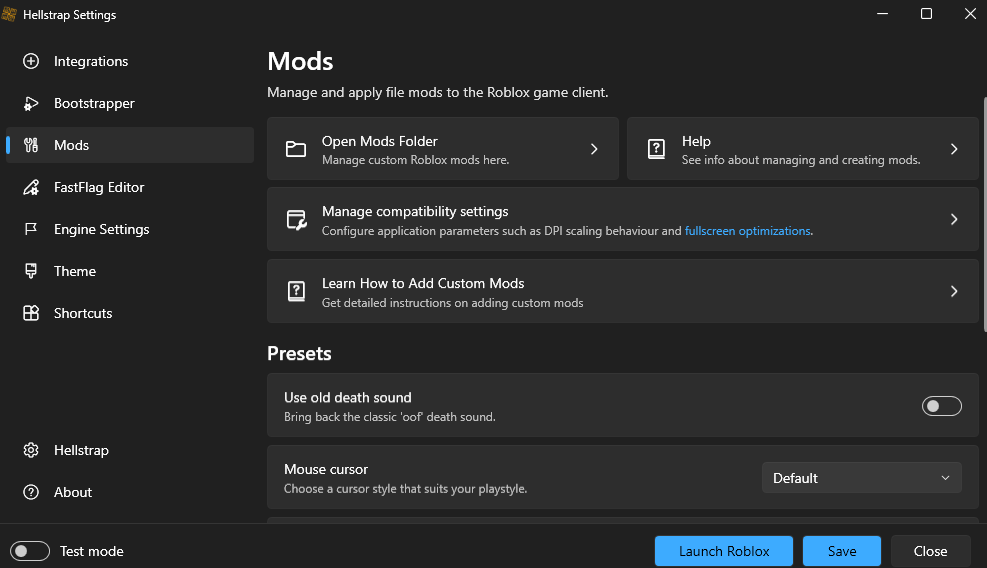Image resolution: width=987 pixels, height=568 pixels.
Task: Click the chevron on the Help card
Action: pyautogui.click(x=954, y=149)
